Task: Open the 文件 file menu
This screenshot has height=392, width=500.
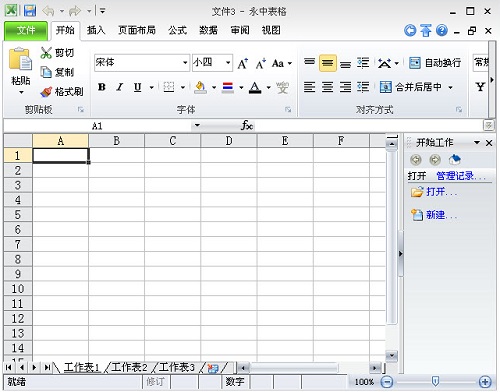Action: point(26,31)
